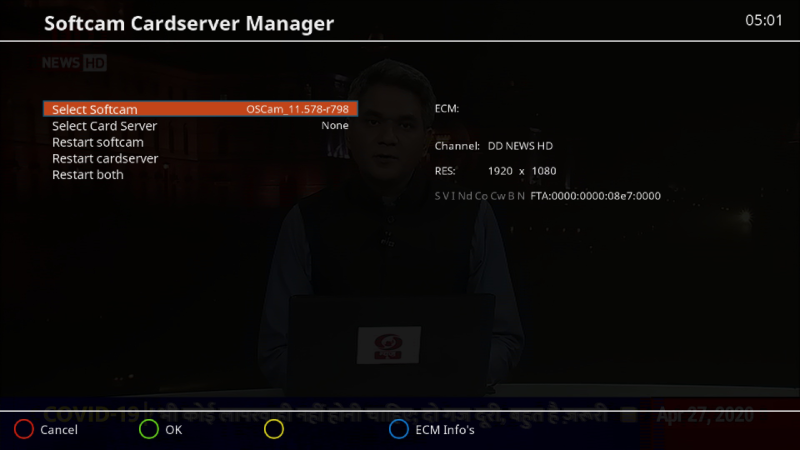Image resolution: width=800 pixels, height=450 pixels.
Task: Click the blue ECM Info's circle icon
Action: coord(398,429)
